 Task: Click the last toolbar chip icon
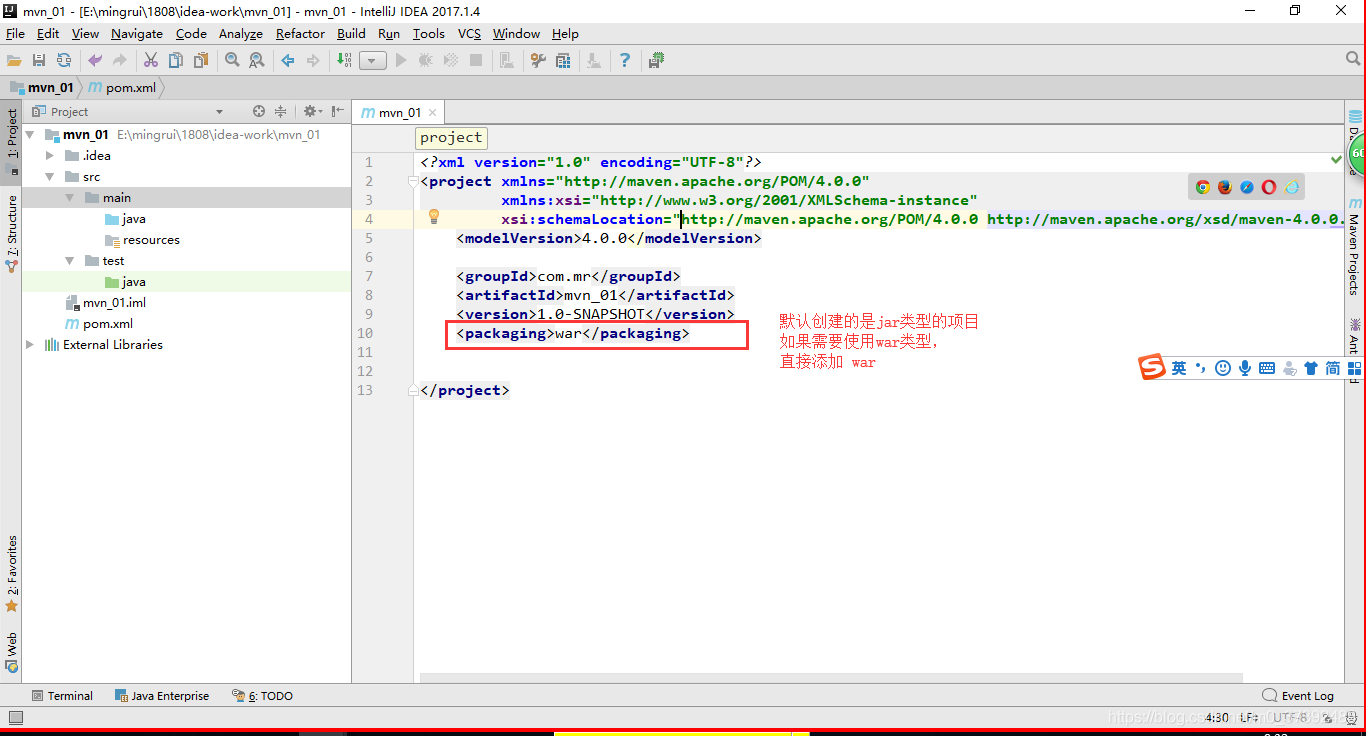click(x=656, y=61)
